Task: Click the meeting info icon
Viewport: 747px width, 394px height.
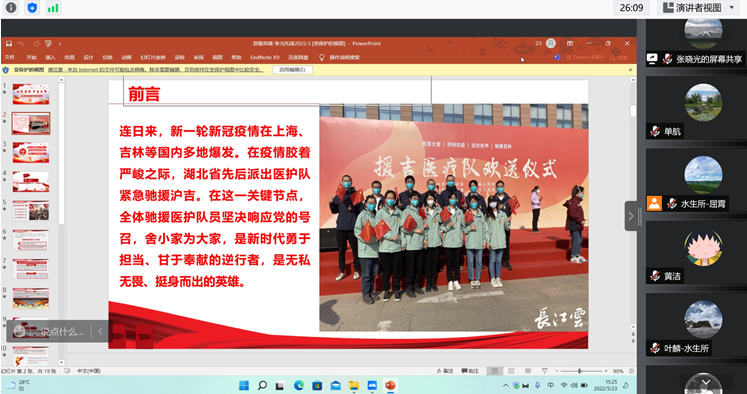Action: pos(10,8)
